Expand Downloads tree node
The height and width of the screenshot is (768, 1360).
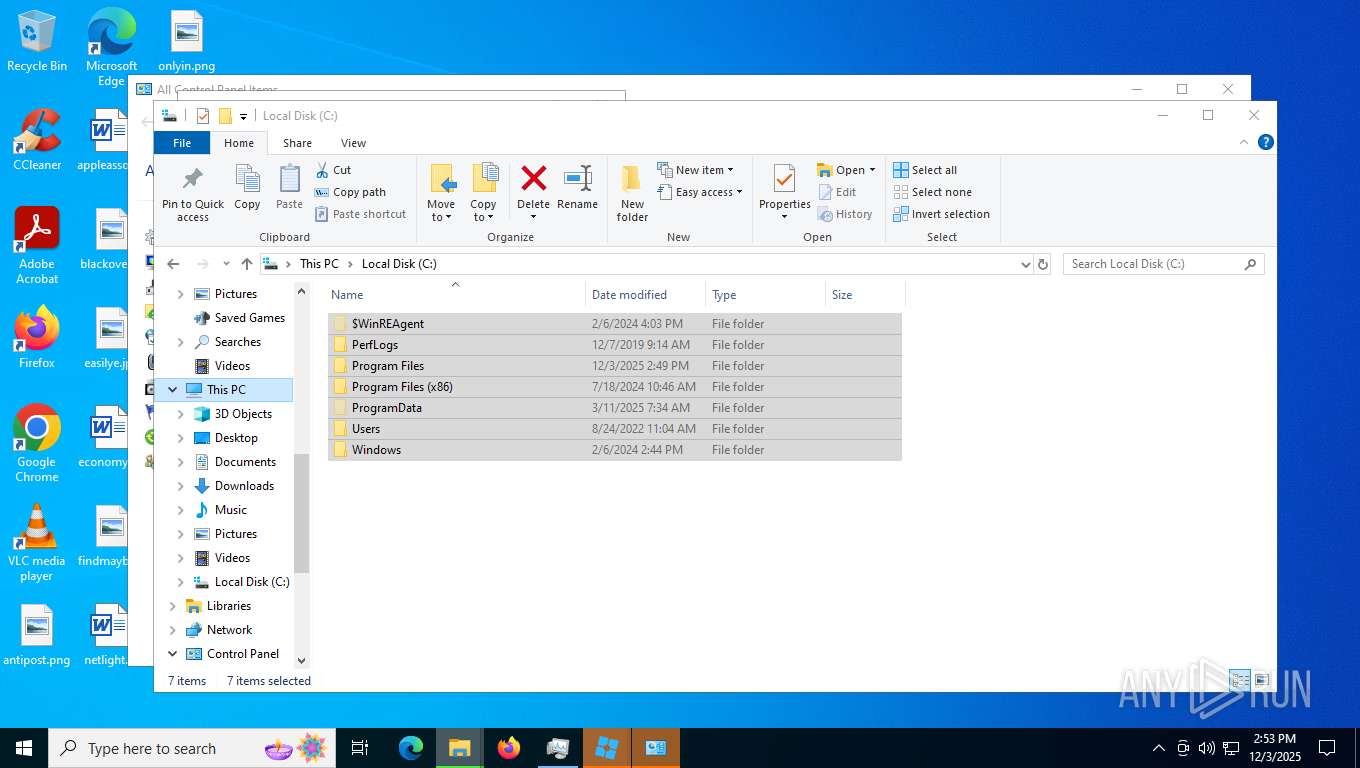click(x=180, y=486)
